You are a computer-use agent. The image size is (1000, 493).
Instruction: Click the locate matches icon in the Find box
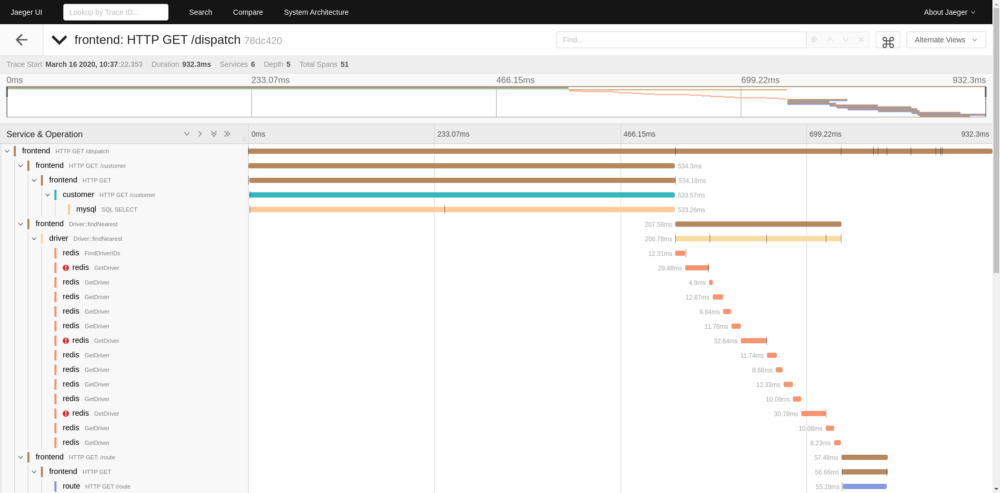[814, 40]
